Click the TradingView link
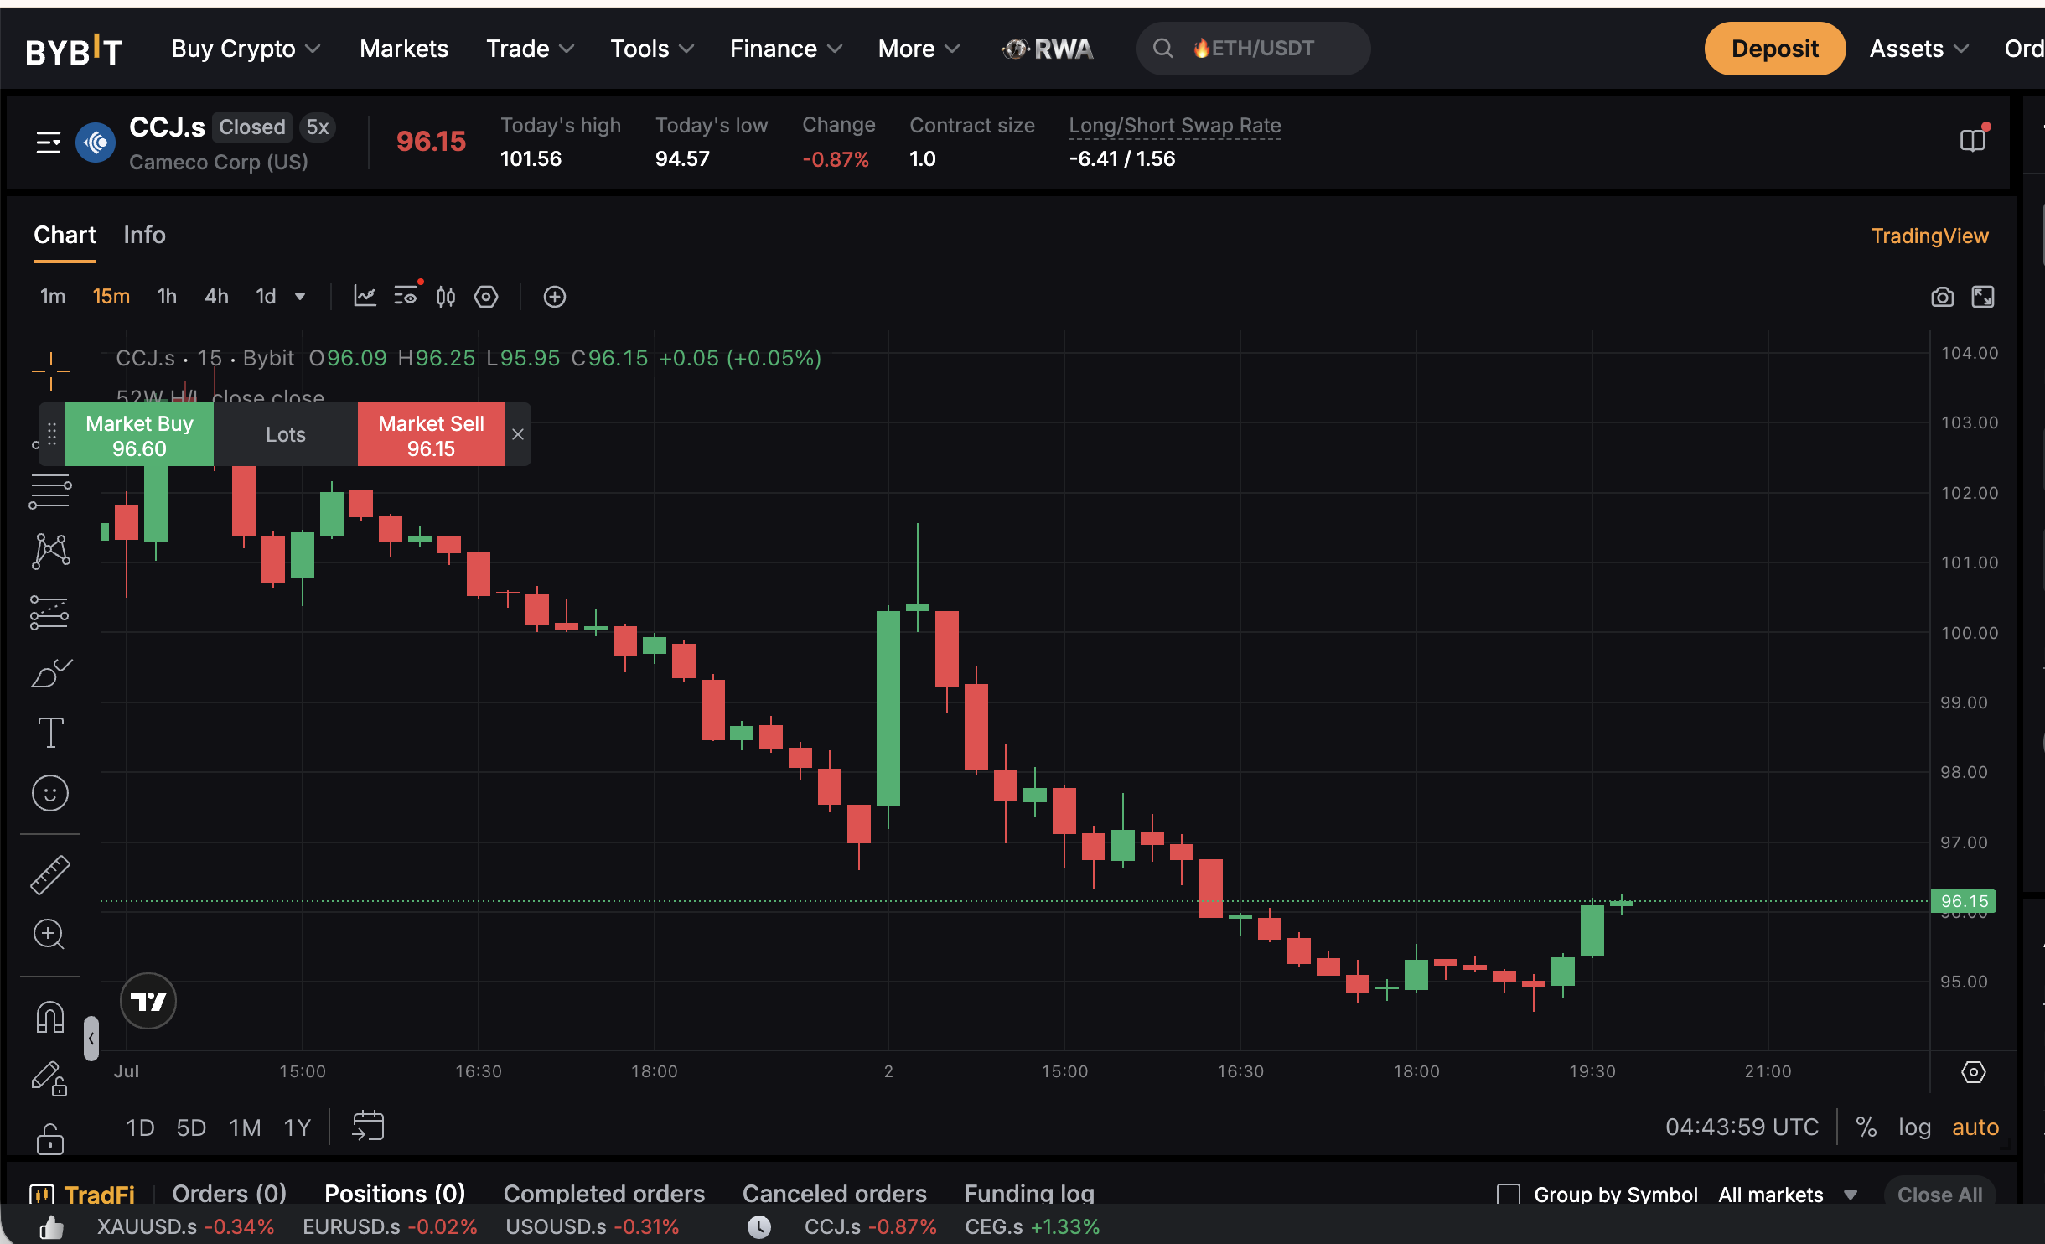2045x1244 pixels. point(1930,236)
